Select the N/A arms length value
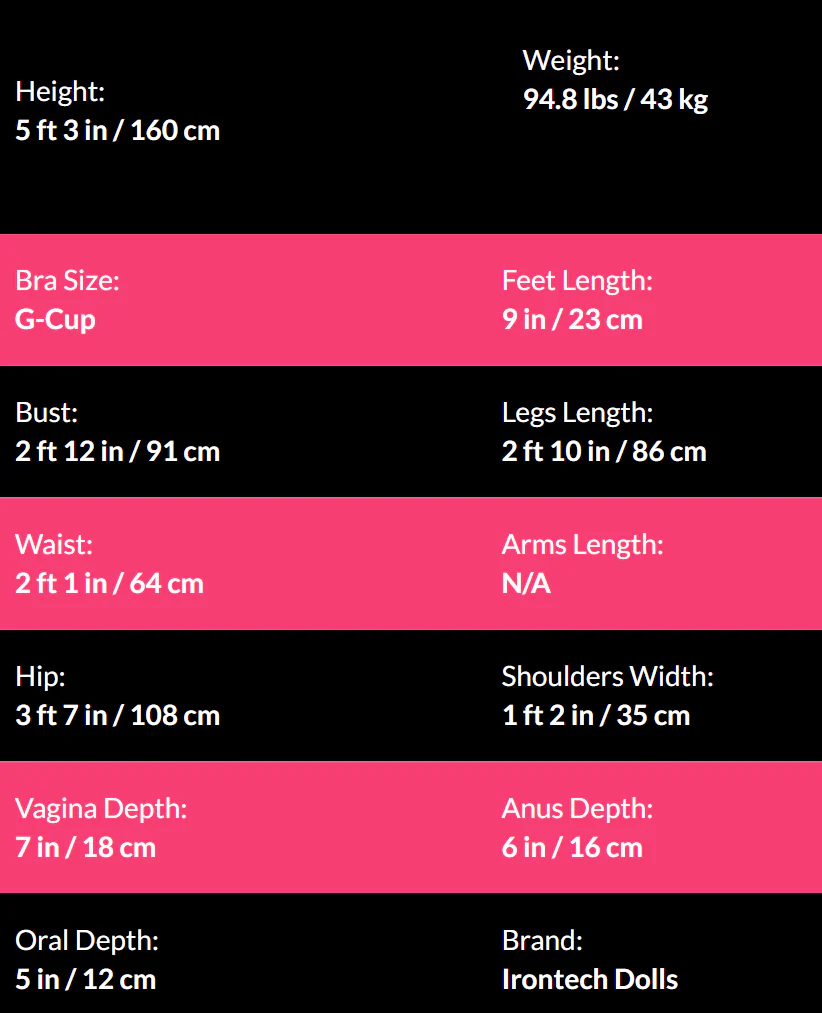 [x=526, y=584]
